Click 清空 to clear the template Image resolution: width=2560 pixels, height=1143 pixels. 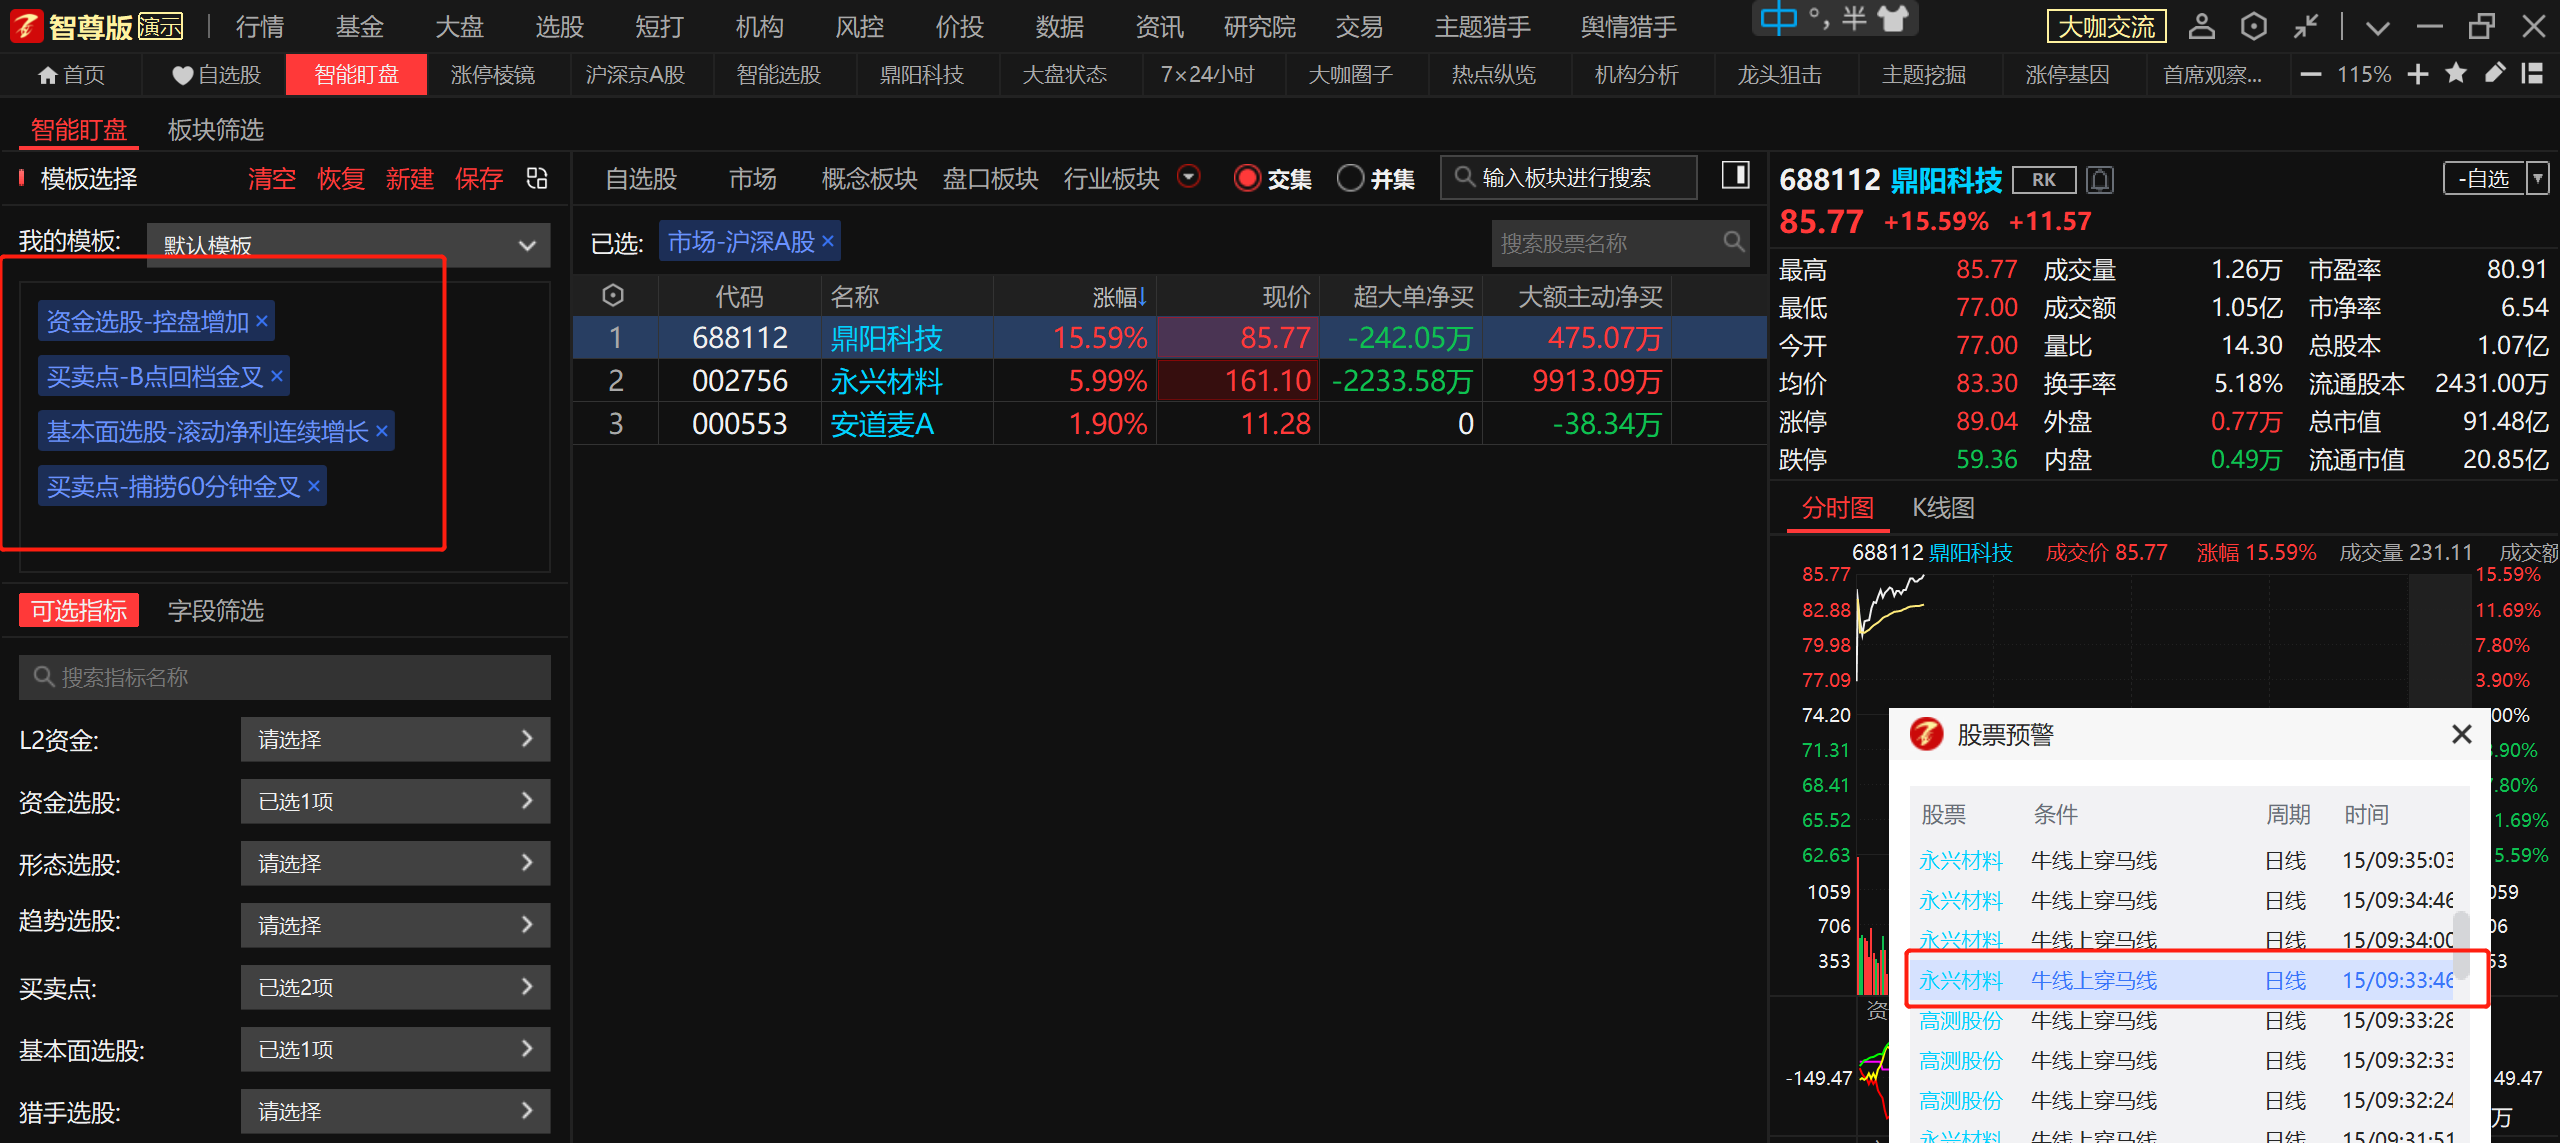pyautogui.click(x=272, y=179)
